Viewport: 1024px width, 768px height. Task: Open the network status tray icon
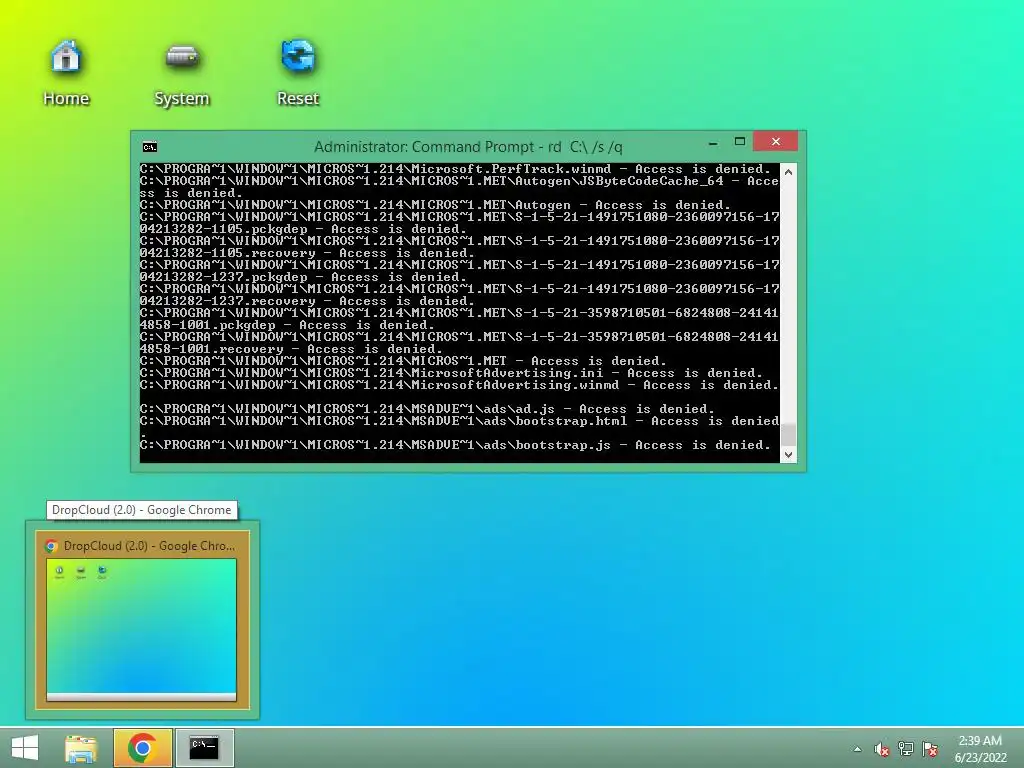pyautogui.click(x=905, y=749)
